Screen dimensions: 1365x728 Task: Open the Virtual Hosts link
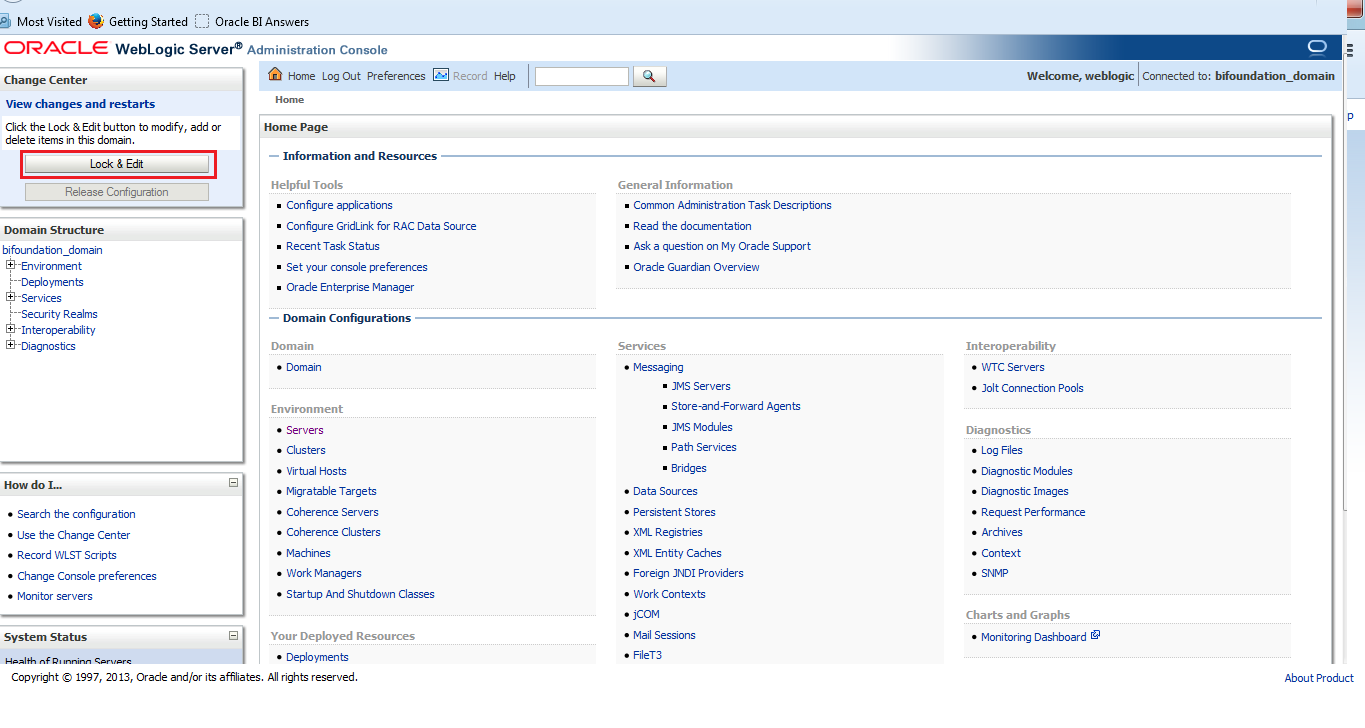click(x=316, y=471)
